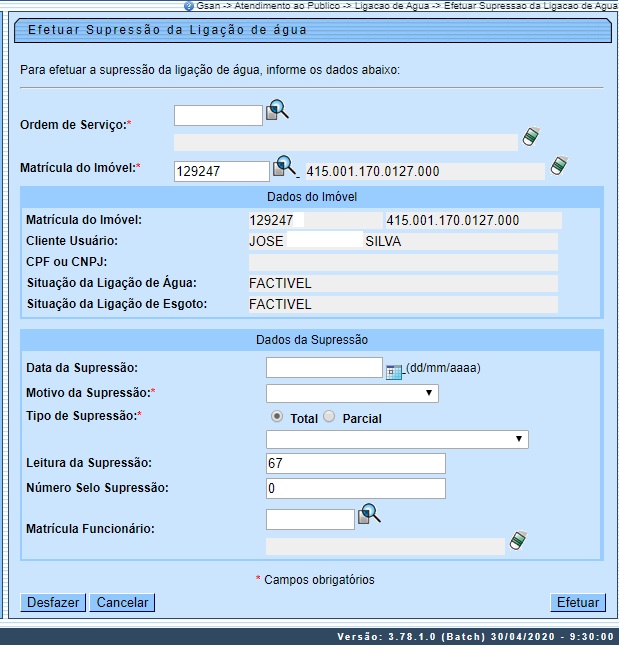Focus Data da Supressão input field

pos(324,368)
